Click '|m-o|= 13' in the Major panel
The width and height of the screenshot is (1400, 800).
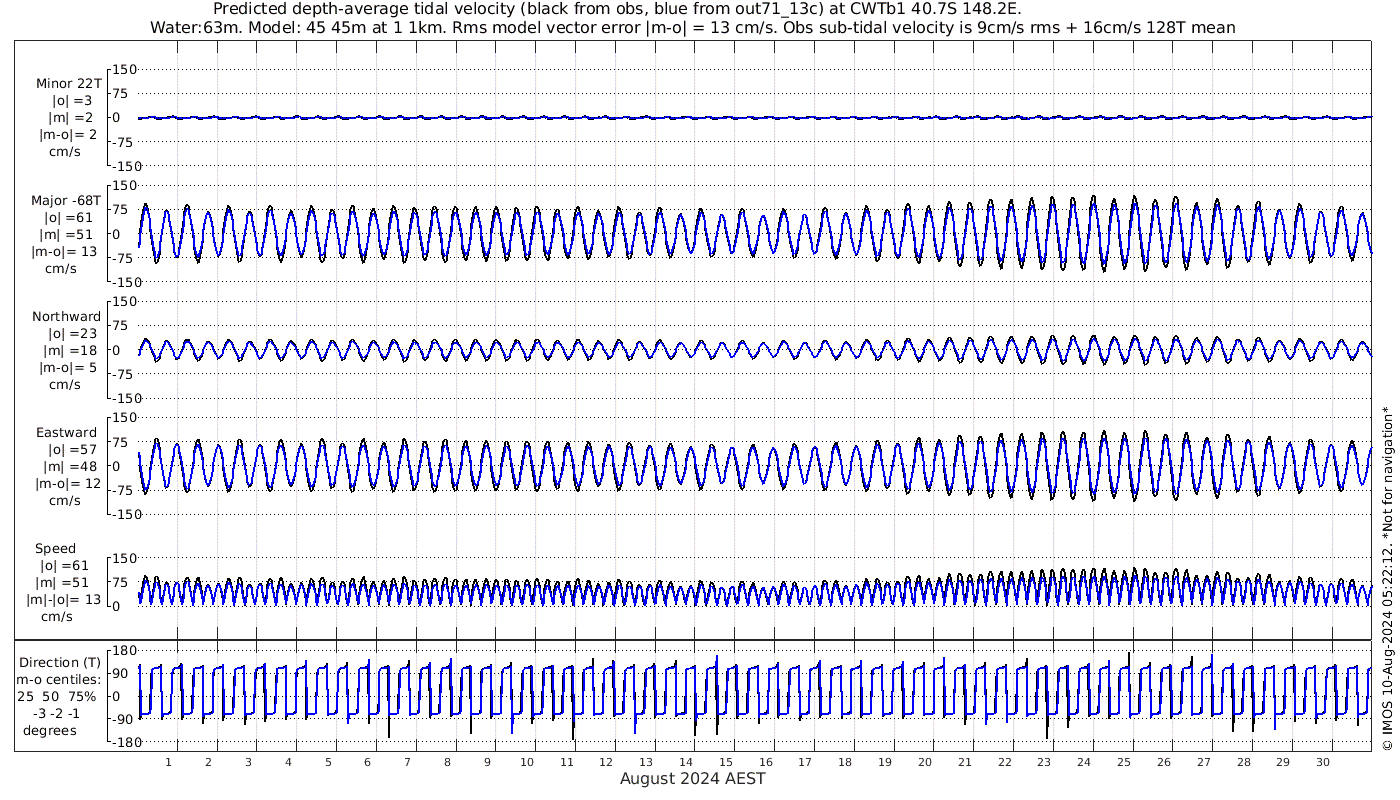tap(64, 251)
